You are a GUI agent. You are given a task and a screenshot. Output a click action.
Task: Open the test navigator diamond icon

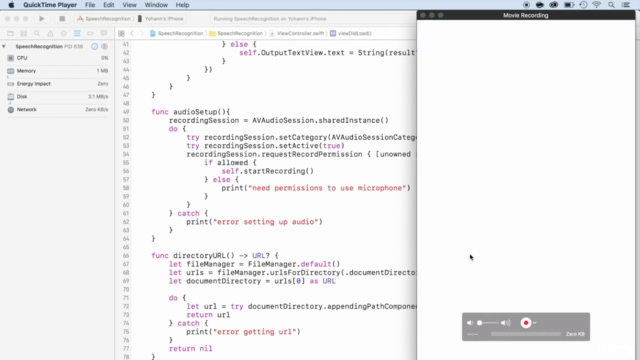click(64, 33)
